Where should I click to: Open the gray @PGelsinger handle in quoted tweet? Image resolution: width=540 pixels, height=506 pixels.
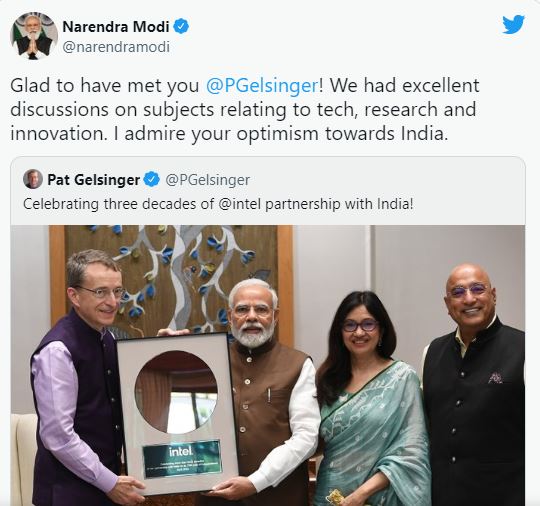click(208, 180)
